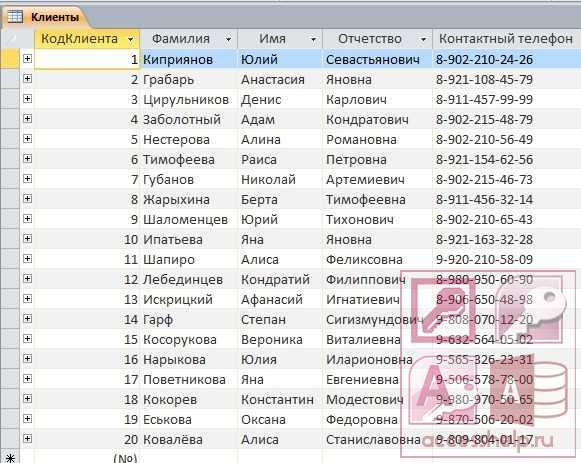Expand the plus box for Цирульников row

pyautogui.click(x=27, y=99)
